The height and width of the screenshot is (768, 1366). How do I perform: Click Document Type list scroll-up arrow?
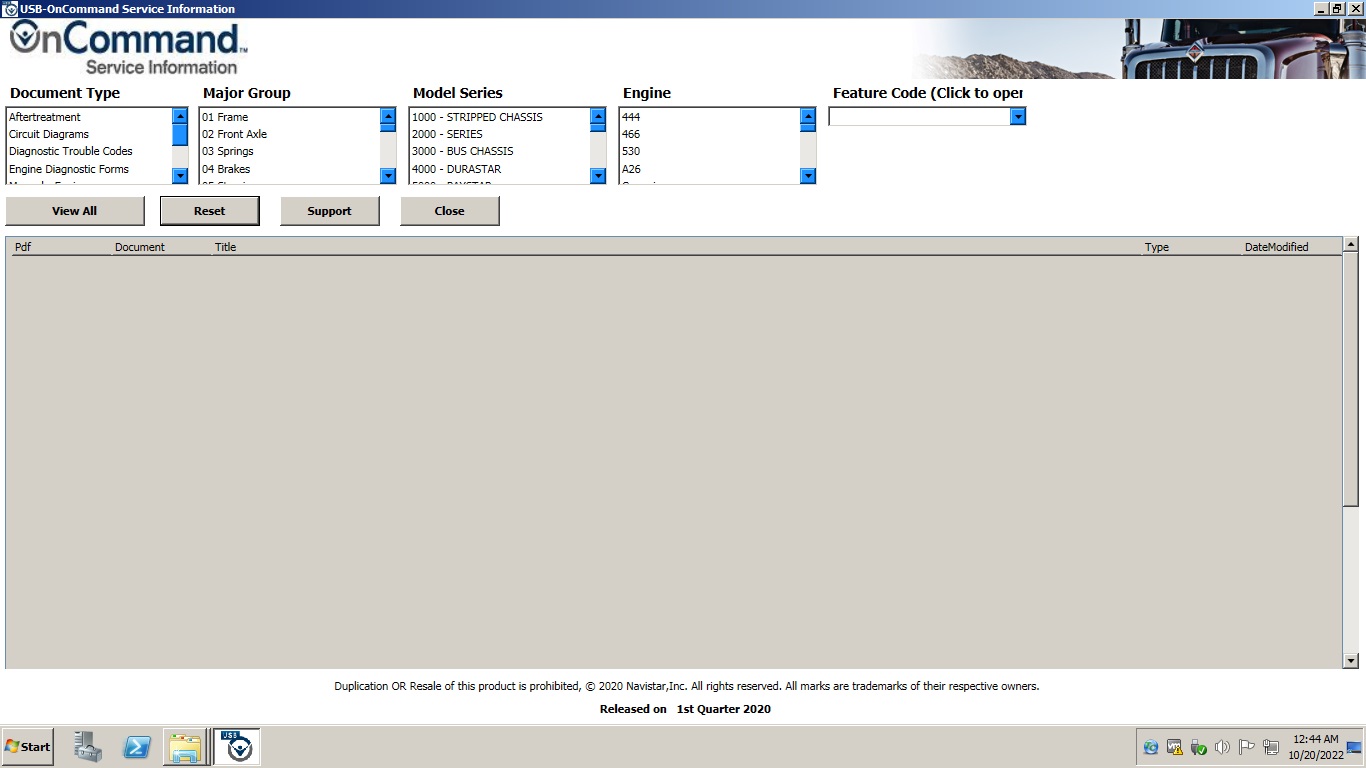[x=180, y=116]
